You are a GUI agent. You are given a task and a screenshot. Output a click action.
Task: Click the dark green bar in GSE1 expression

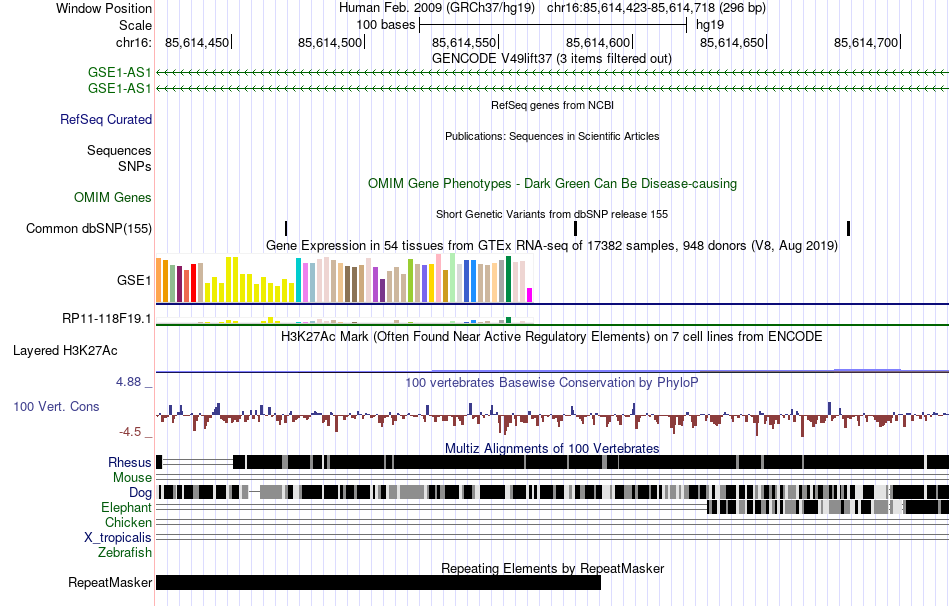[x=508, y=279]
